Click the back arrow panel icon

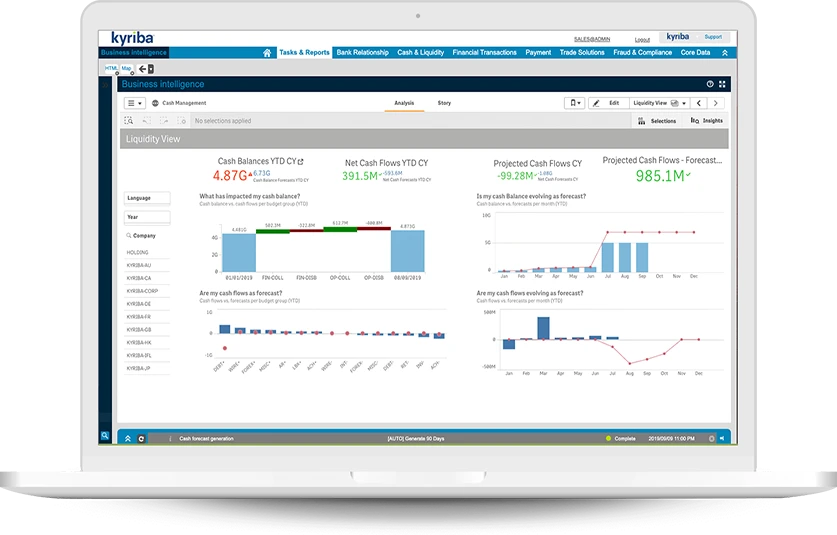[146, 69]
